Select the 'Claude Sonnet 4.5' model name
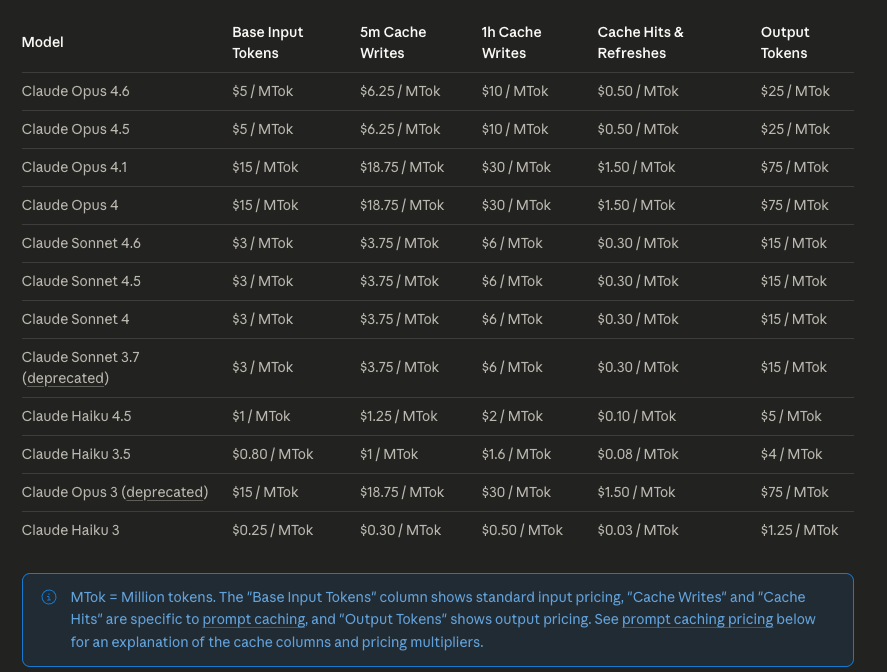 coord(81,281)
